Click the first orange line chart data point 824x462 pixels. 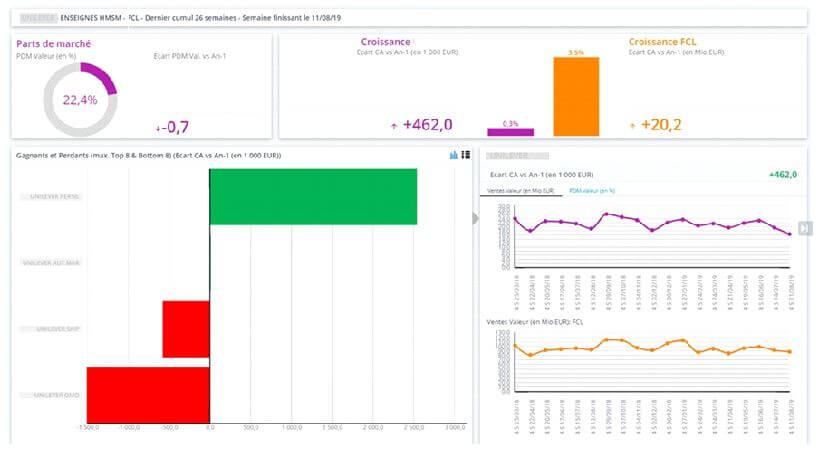tap(515, 346)
